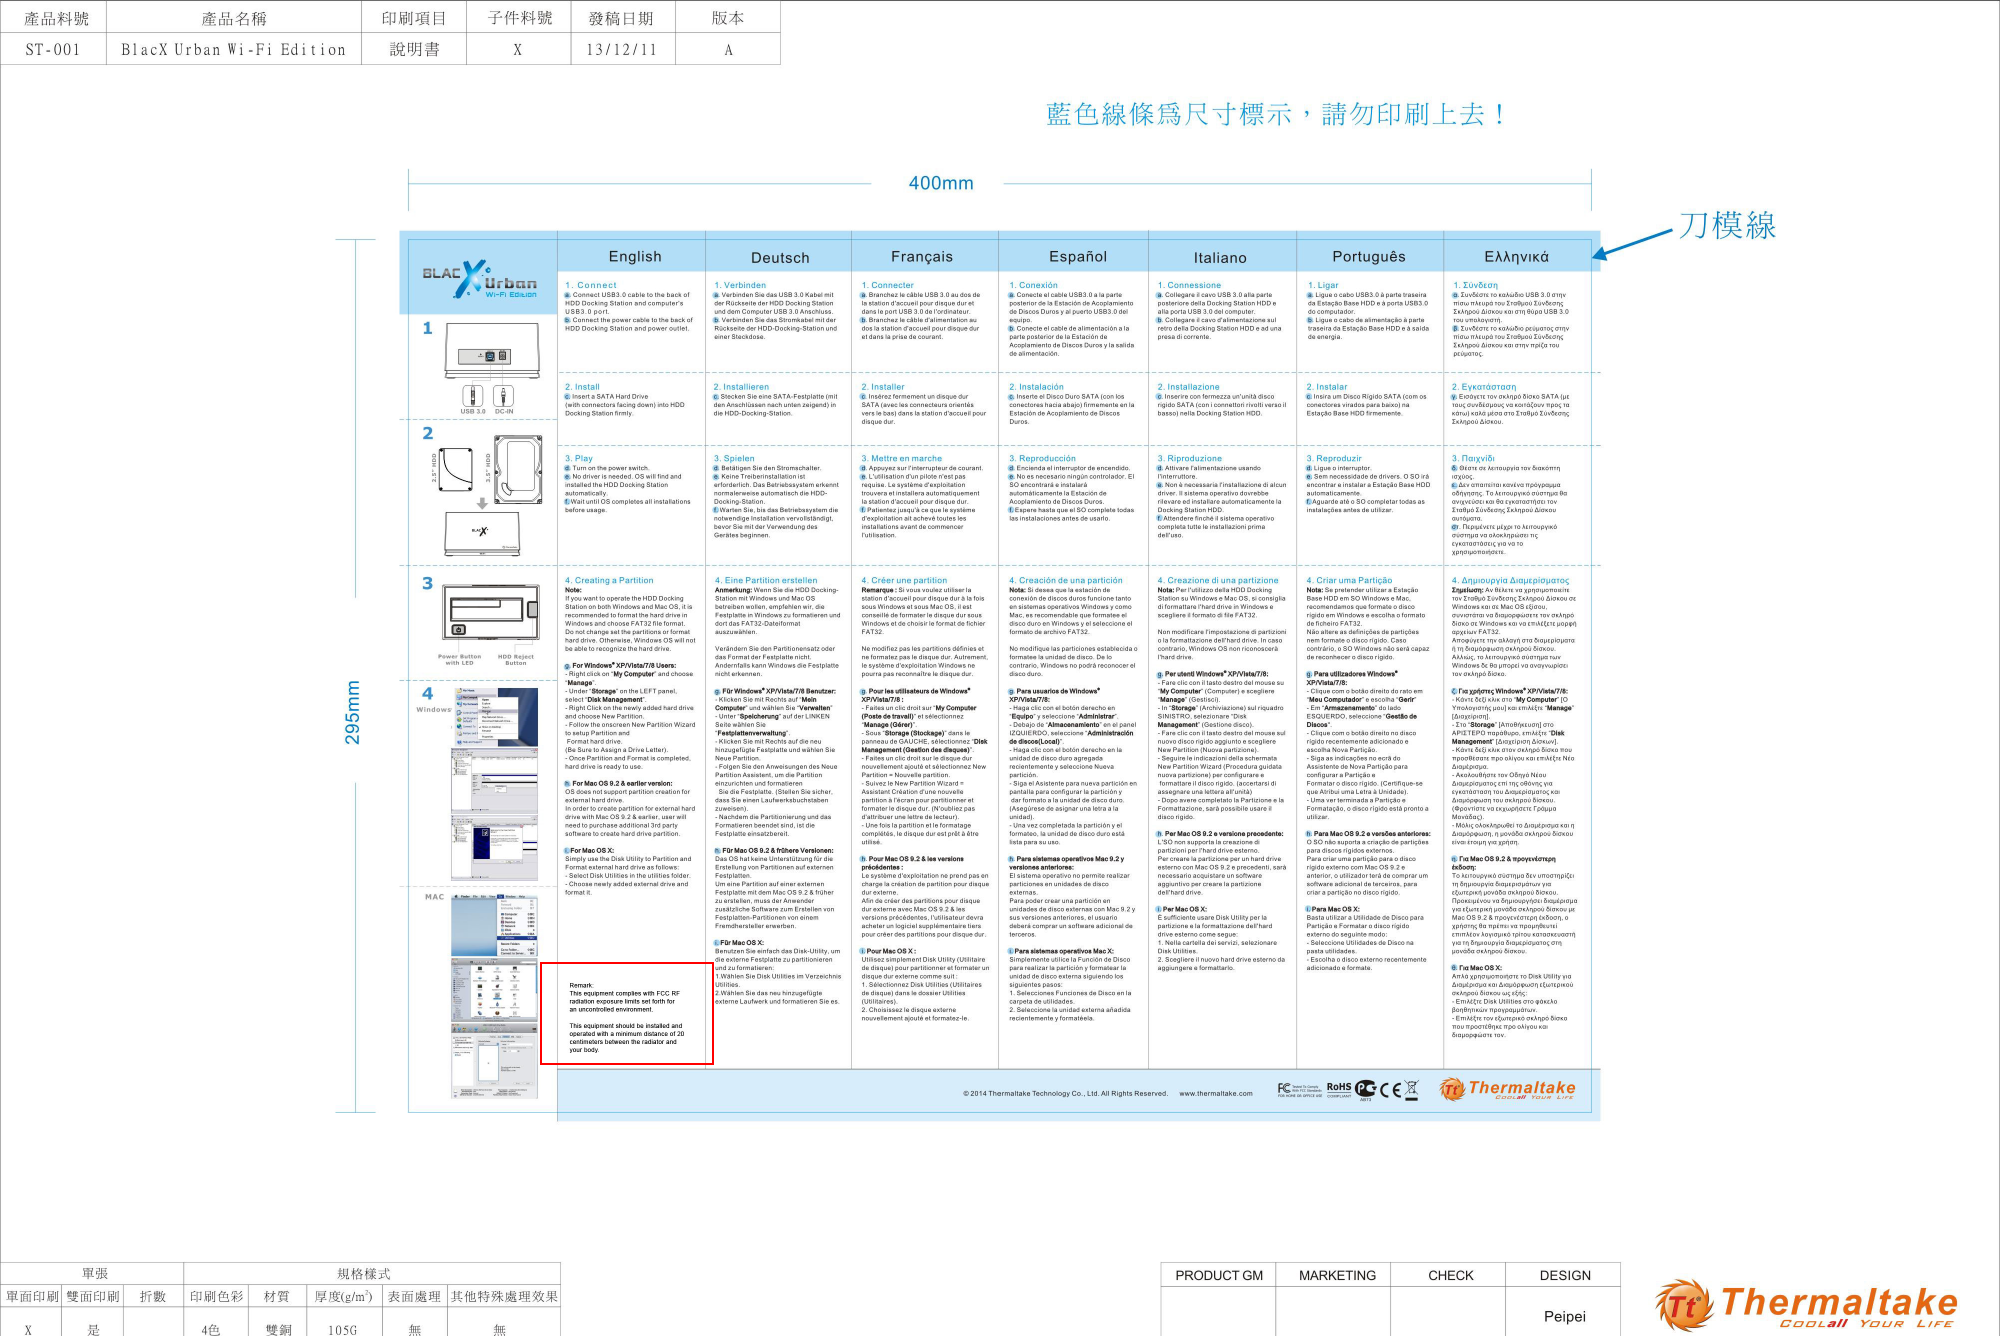2000x1336 pixels.
Task: Click the USB 3.0 connector icon
Action: coord(472,396)
